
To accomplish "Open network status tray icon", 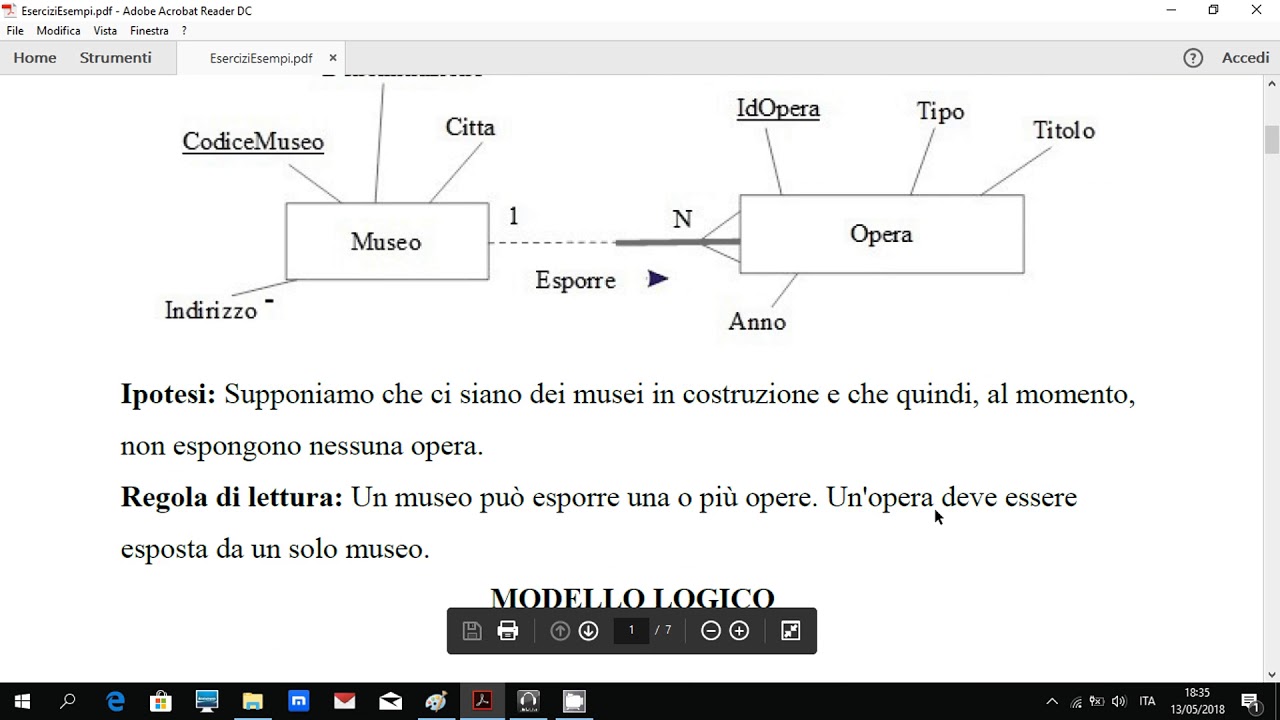I will click(x=1076, y=702).
